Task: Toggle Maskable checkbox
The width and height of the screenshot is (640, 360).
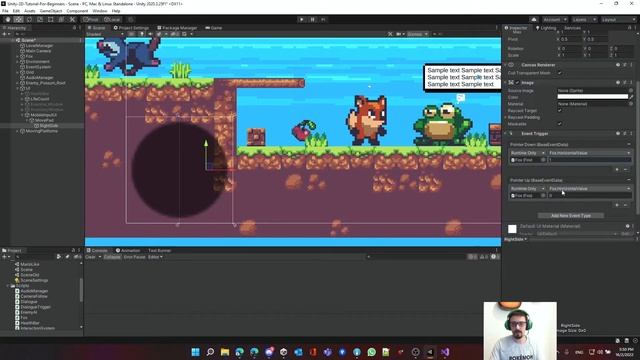Action: (560, 124)
